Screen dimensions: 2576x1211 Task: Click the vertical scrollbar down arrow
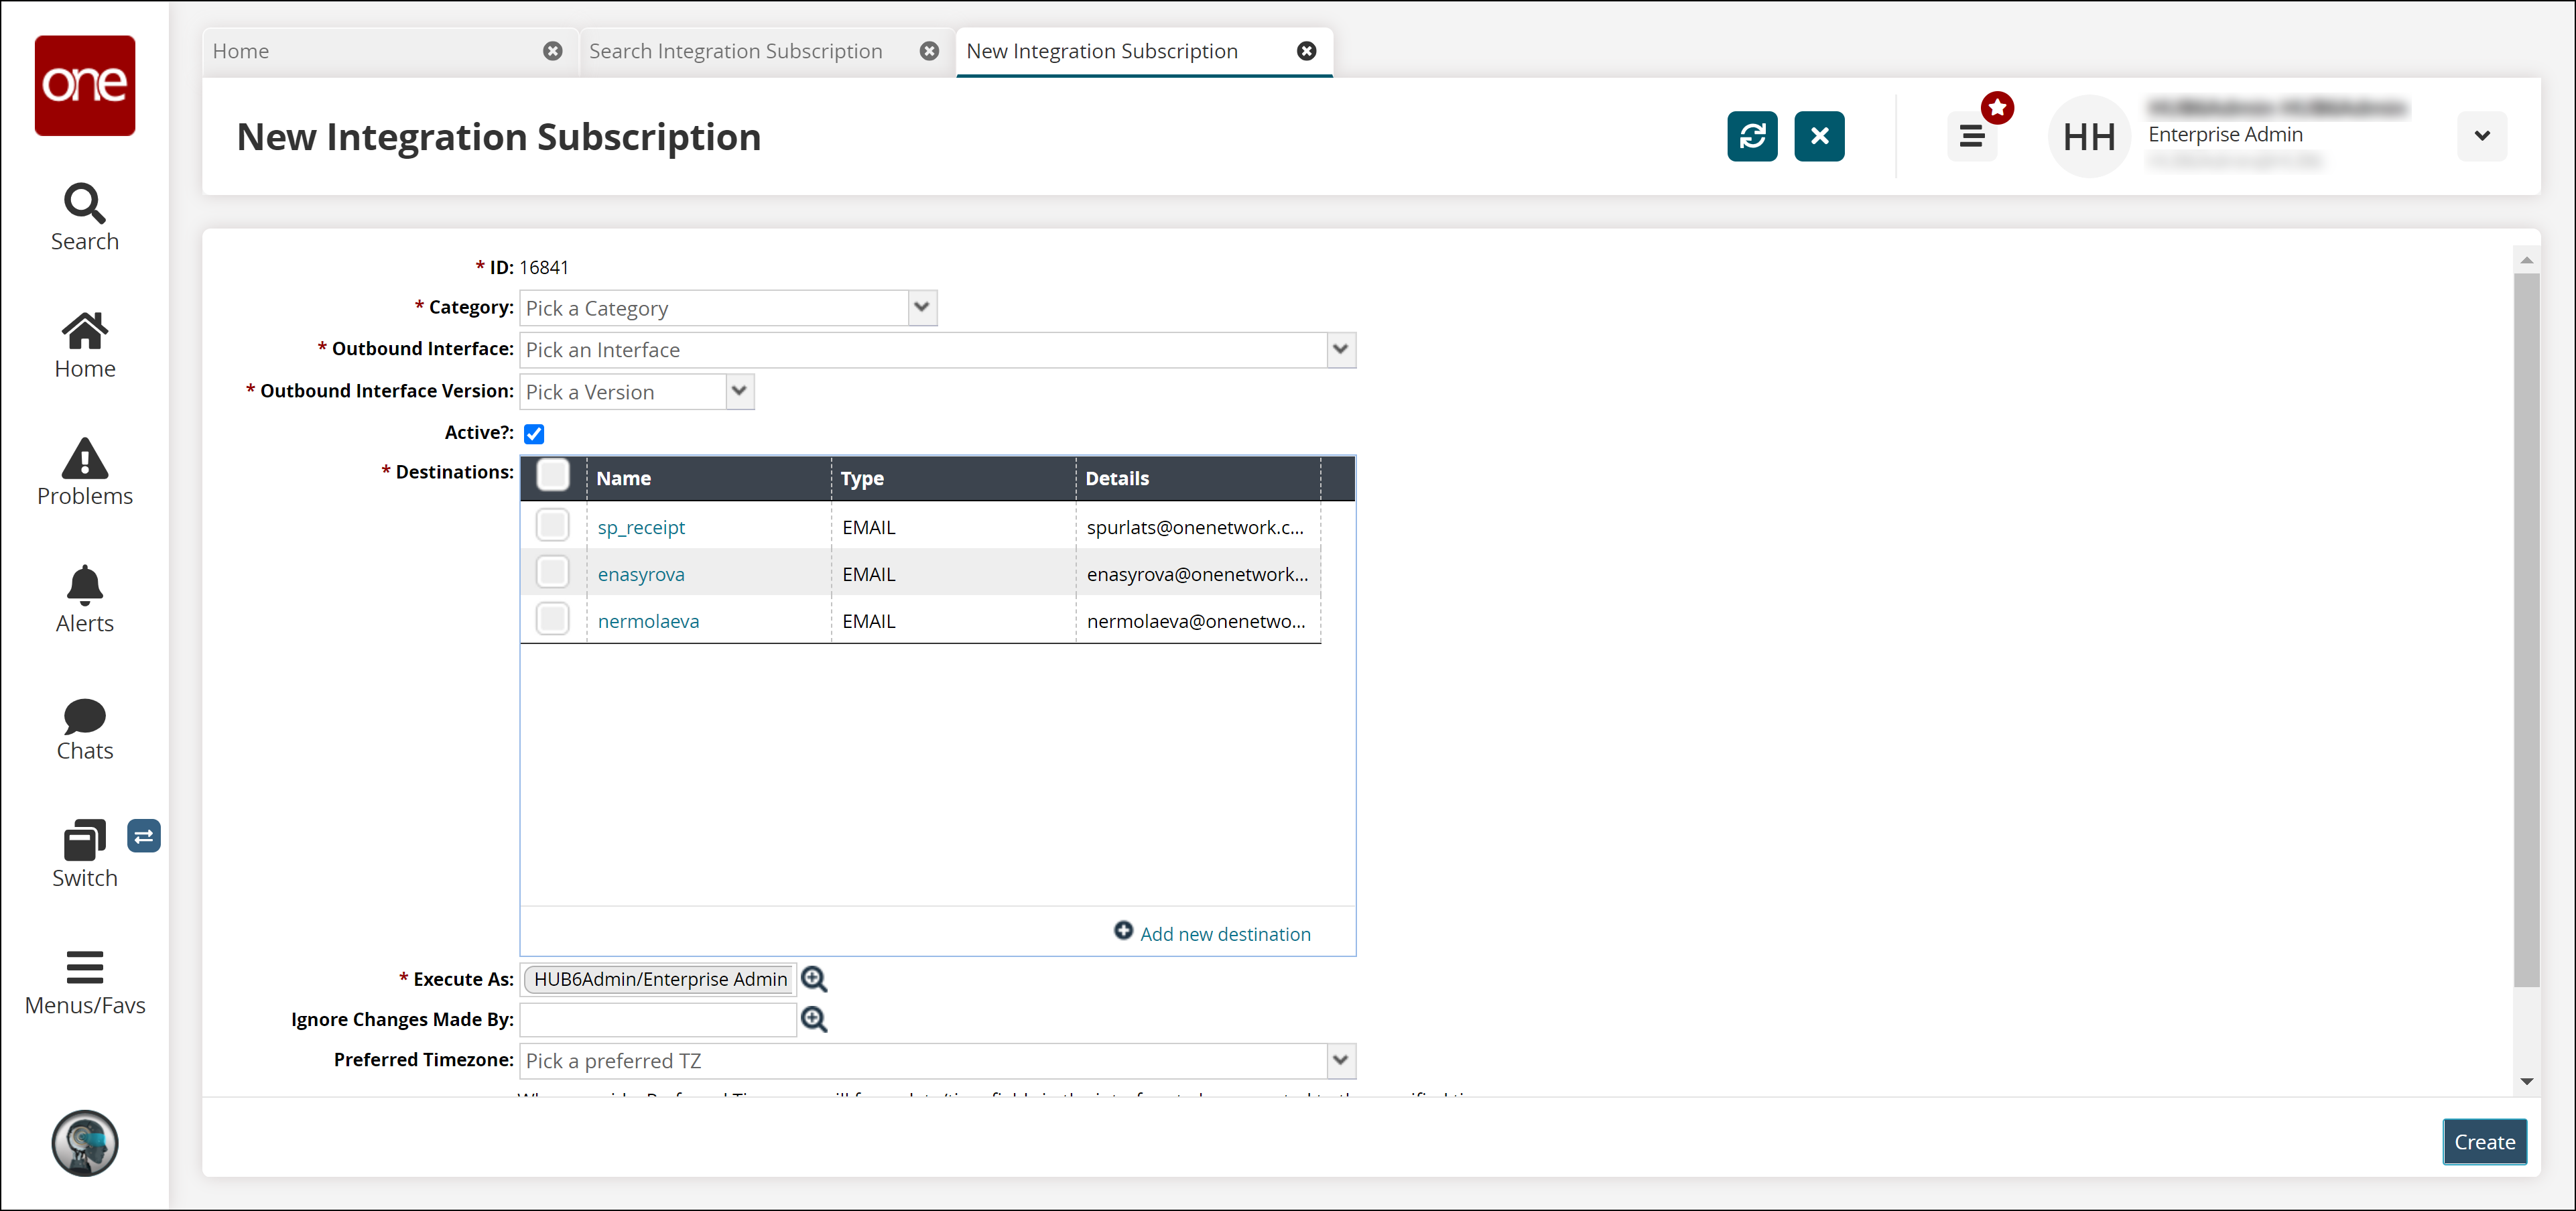[x=2526, y=1081]
